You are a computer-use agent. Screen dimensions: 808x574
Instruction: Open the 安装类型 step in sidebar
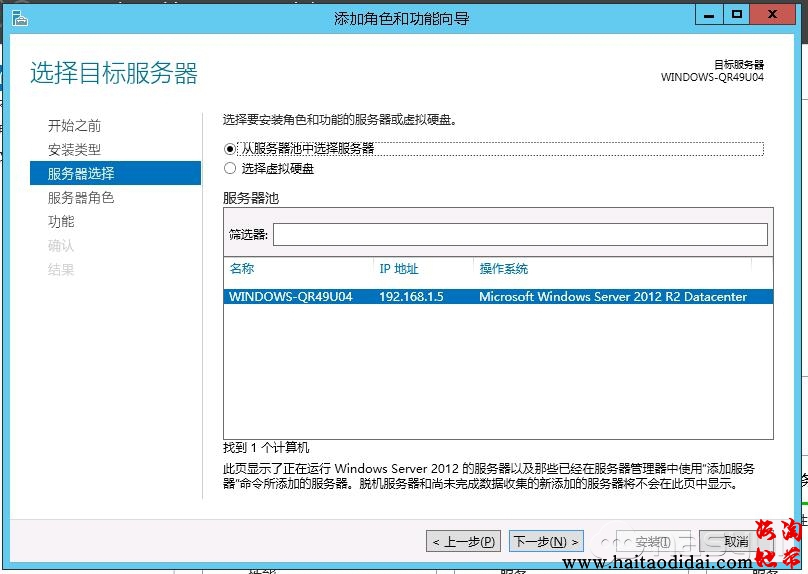(x=74, y=150)
